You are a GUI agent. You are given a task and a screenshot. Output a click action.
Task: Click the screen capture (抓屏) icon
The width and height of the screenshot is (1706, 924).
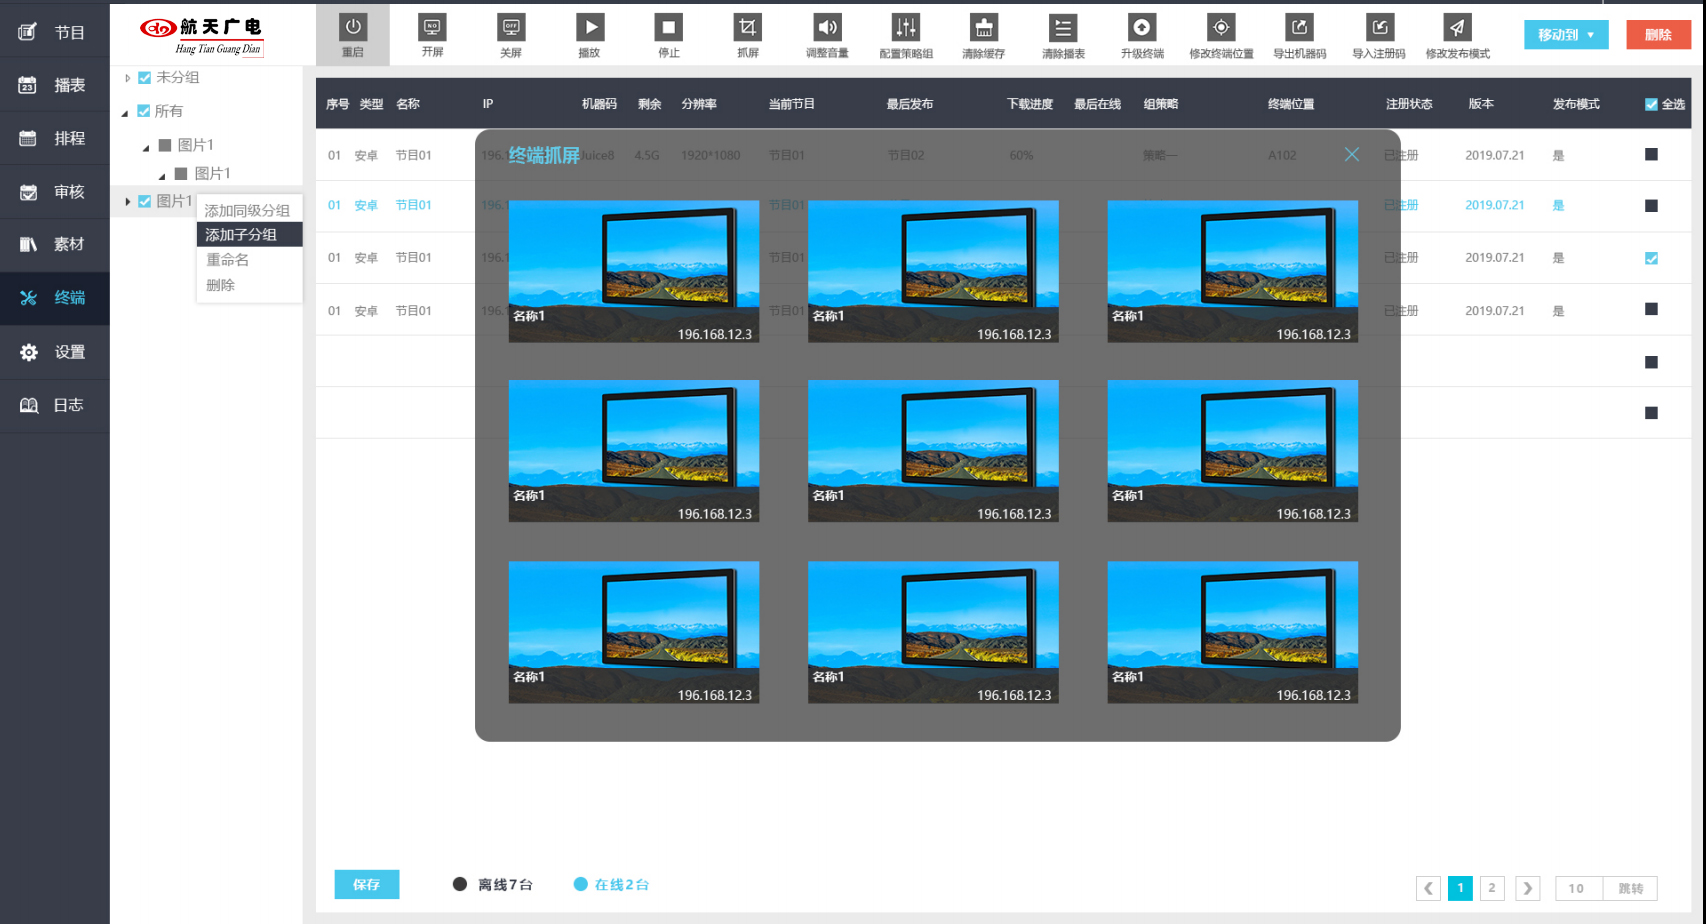coord(747,28)
